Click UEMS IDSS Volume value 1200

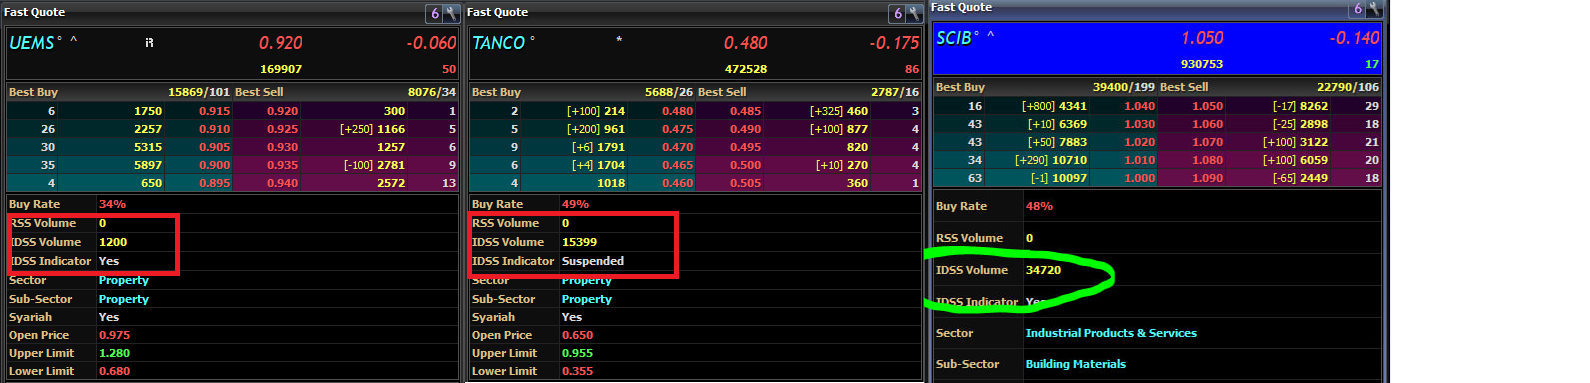tap(113, 242)
